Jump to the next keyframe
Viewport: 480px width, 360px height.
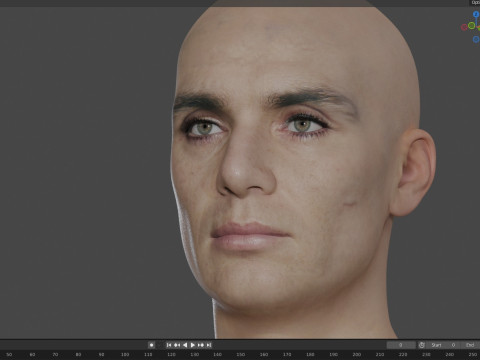[201, 345]
